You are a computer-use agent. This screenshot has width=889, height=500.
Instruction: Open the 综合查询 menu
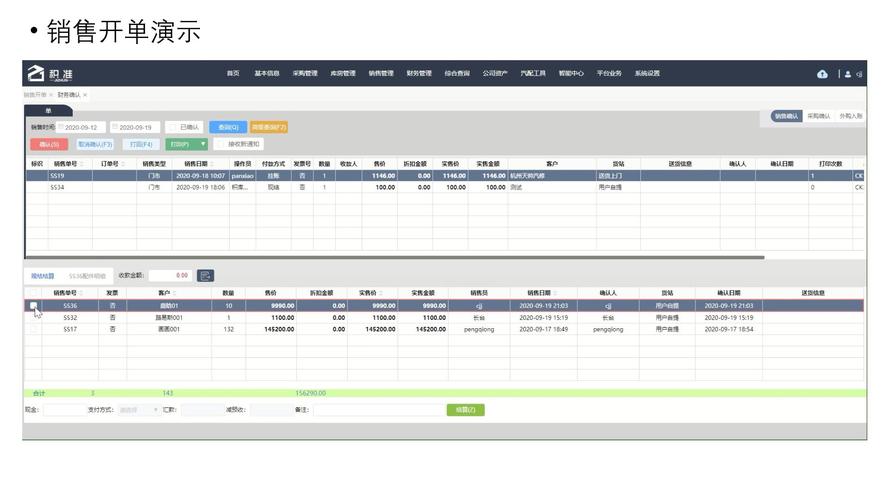tap(457, 73)
